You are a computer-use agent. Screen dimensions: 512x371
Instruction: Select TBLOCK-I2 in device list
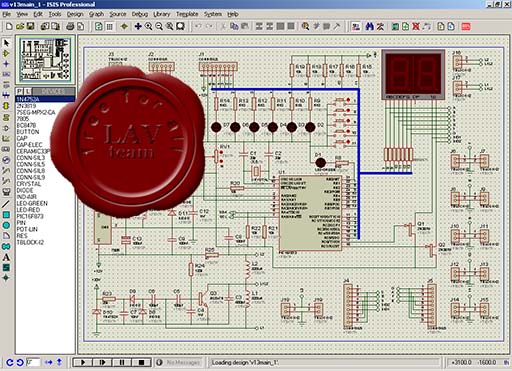[30, 242]
